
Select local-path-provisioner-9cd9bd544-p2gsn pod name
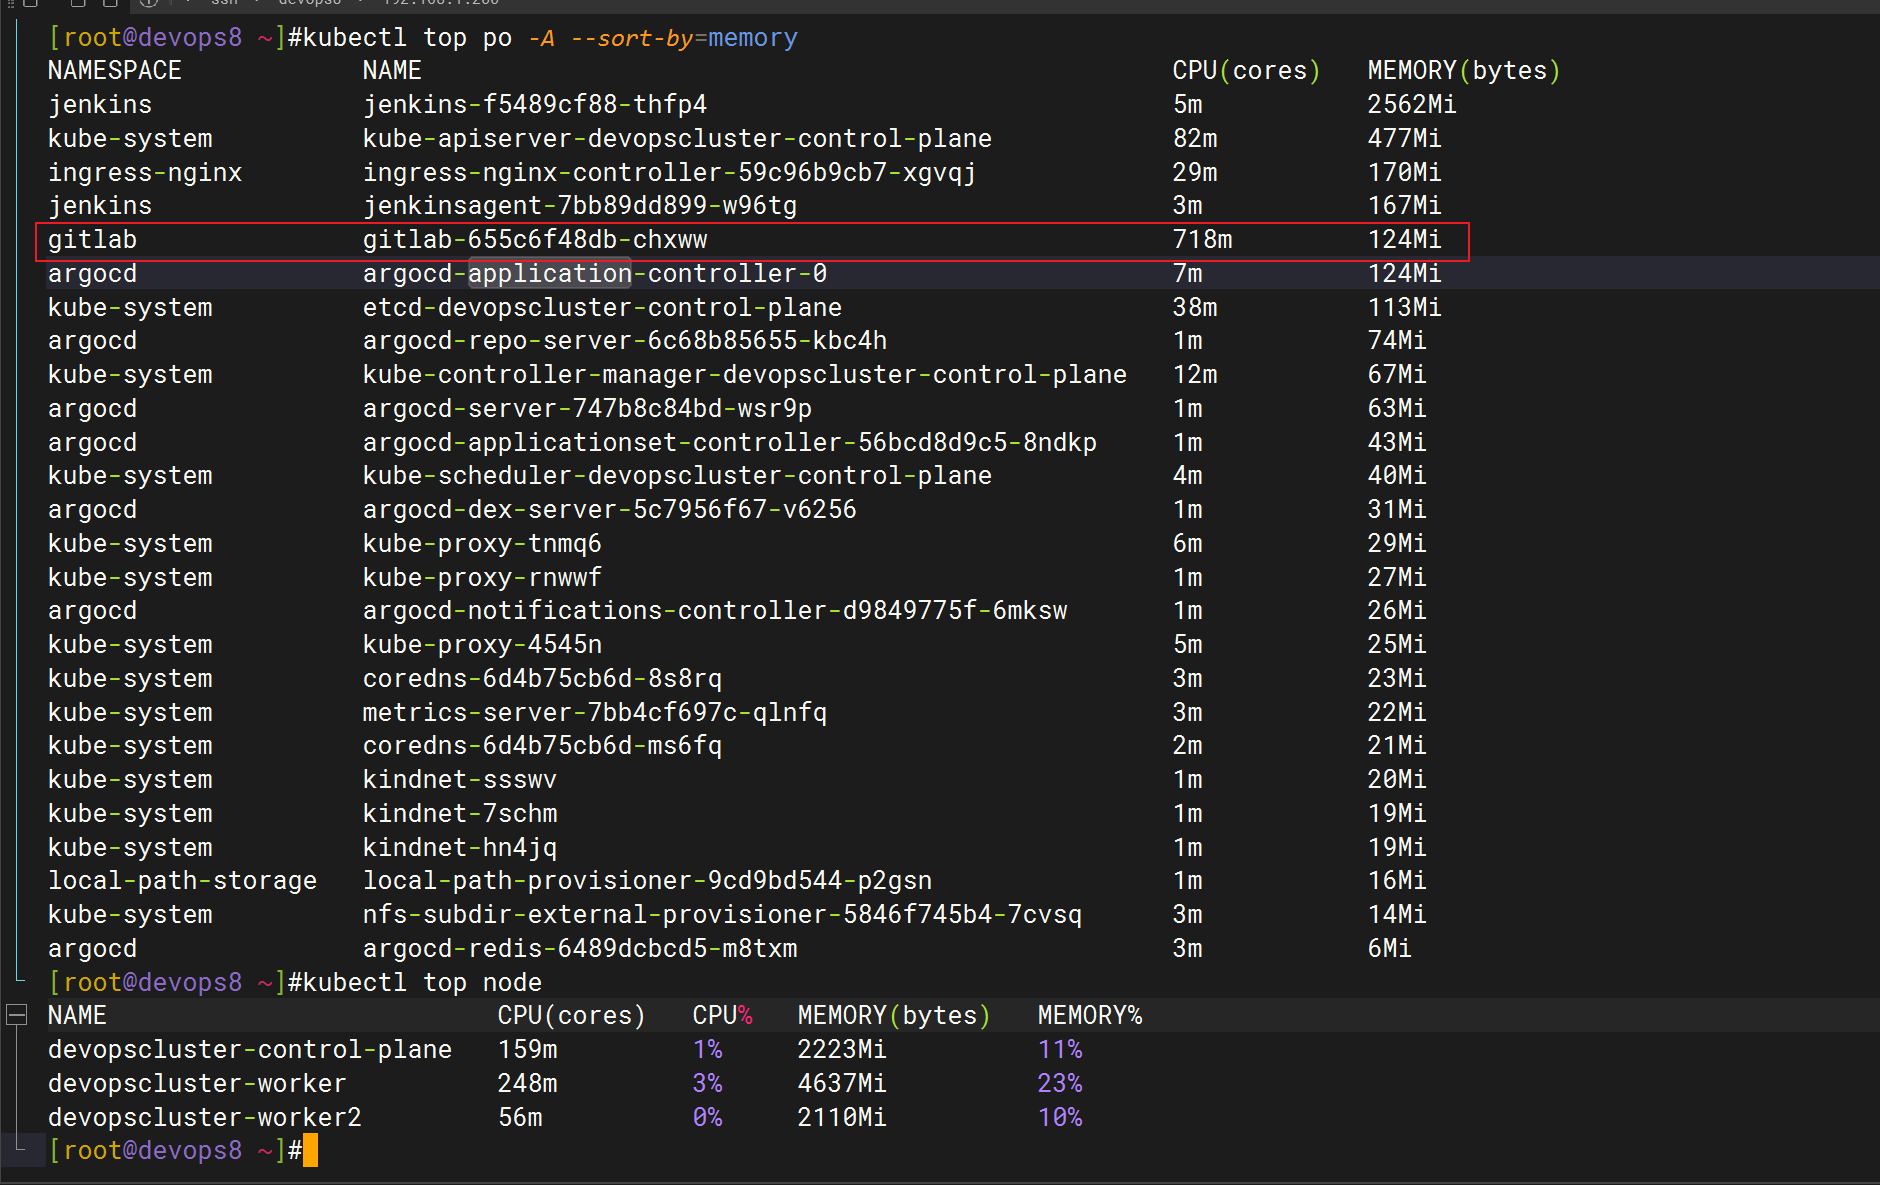coord(647,881)
